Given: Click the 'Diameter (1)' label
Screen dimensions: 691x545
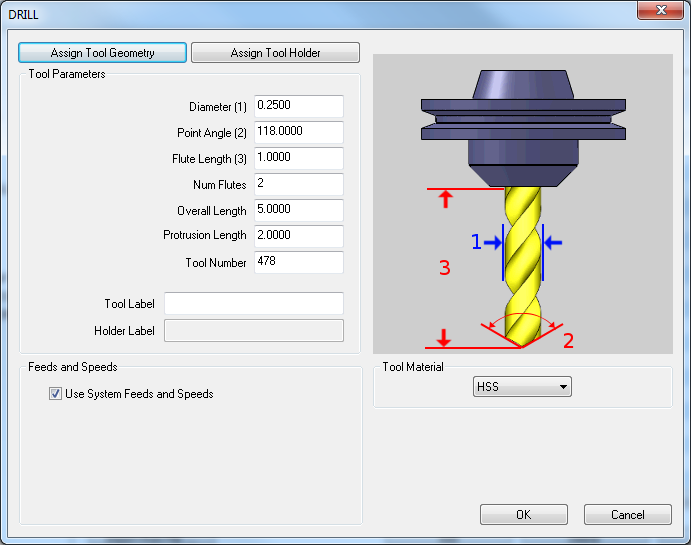Looking at the screenshot, I should click(218, 107).
